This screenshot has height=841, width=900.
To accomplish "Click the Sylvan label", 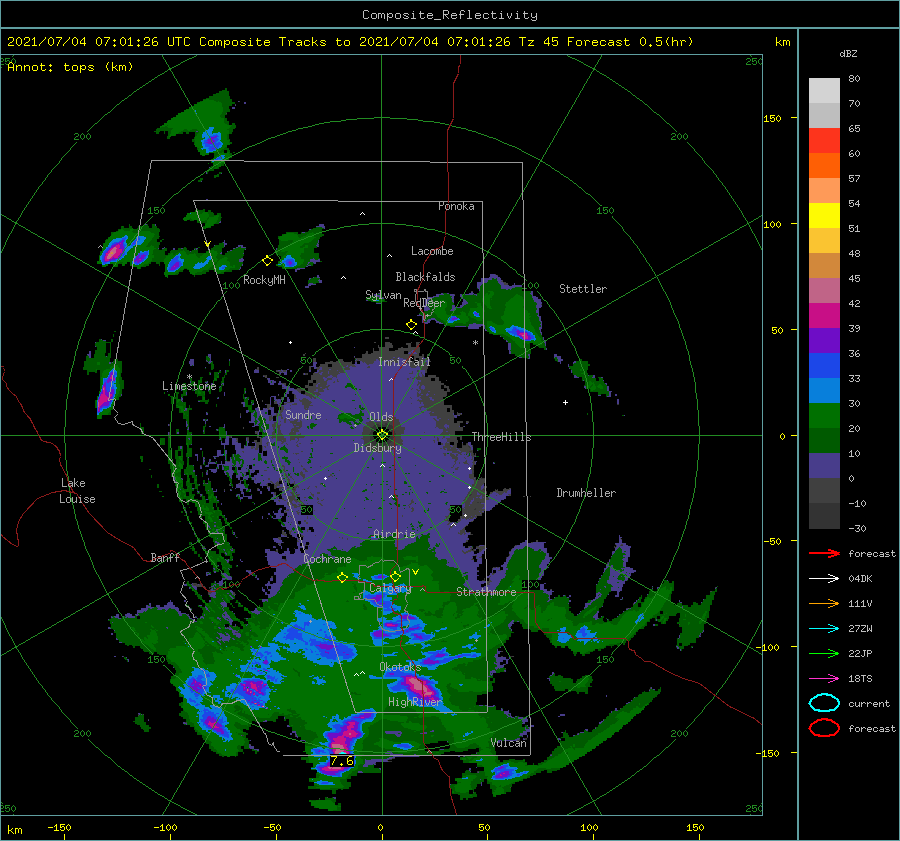I will (383, 295).
